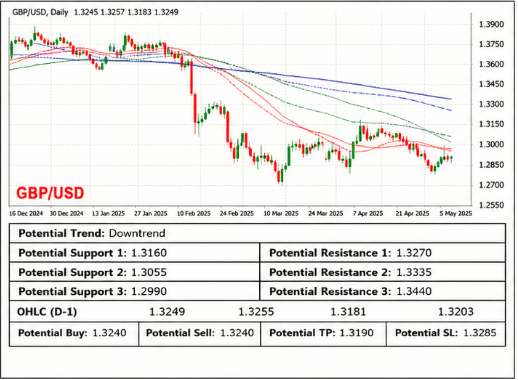
Task: Select the Potential Support 1 cell
Action: [134, 253]
